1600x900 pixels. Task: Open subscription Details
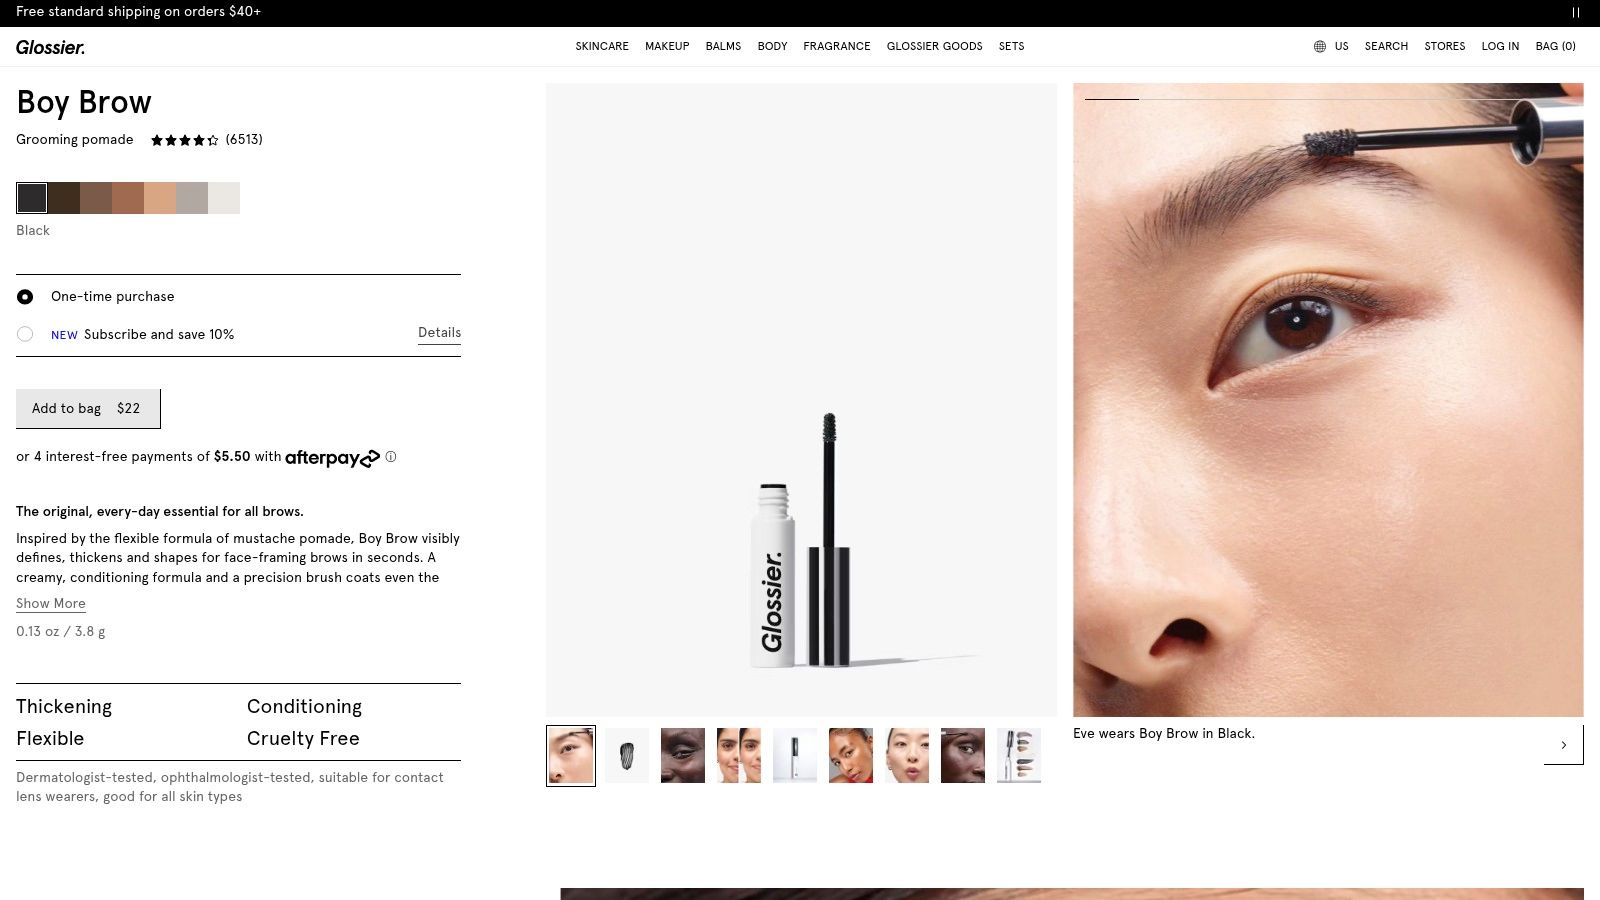point(439,333)
